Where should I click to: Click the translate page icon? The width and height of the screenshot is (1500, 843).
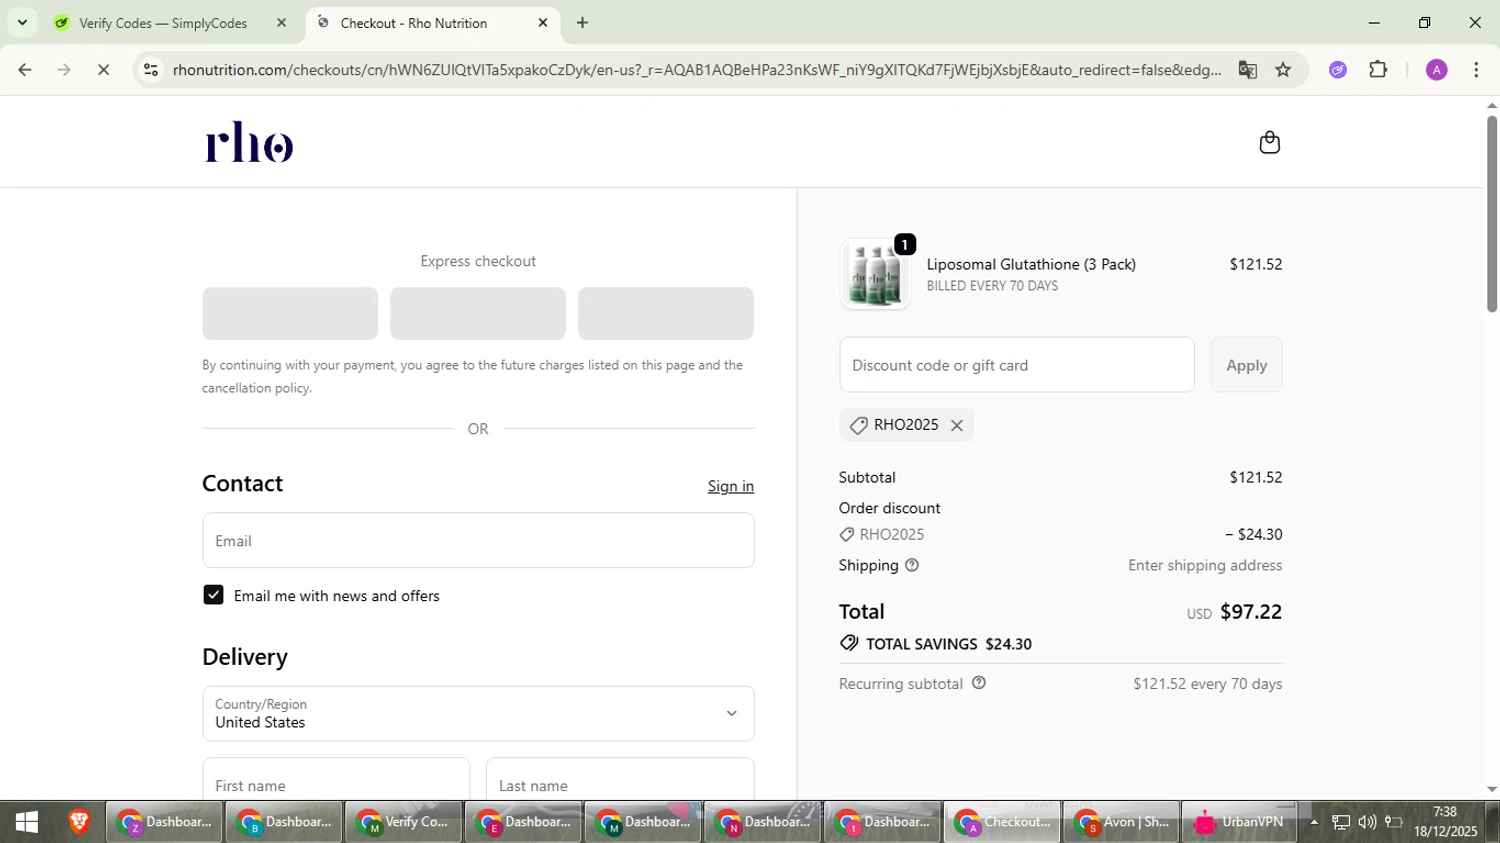(1247, 70)
